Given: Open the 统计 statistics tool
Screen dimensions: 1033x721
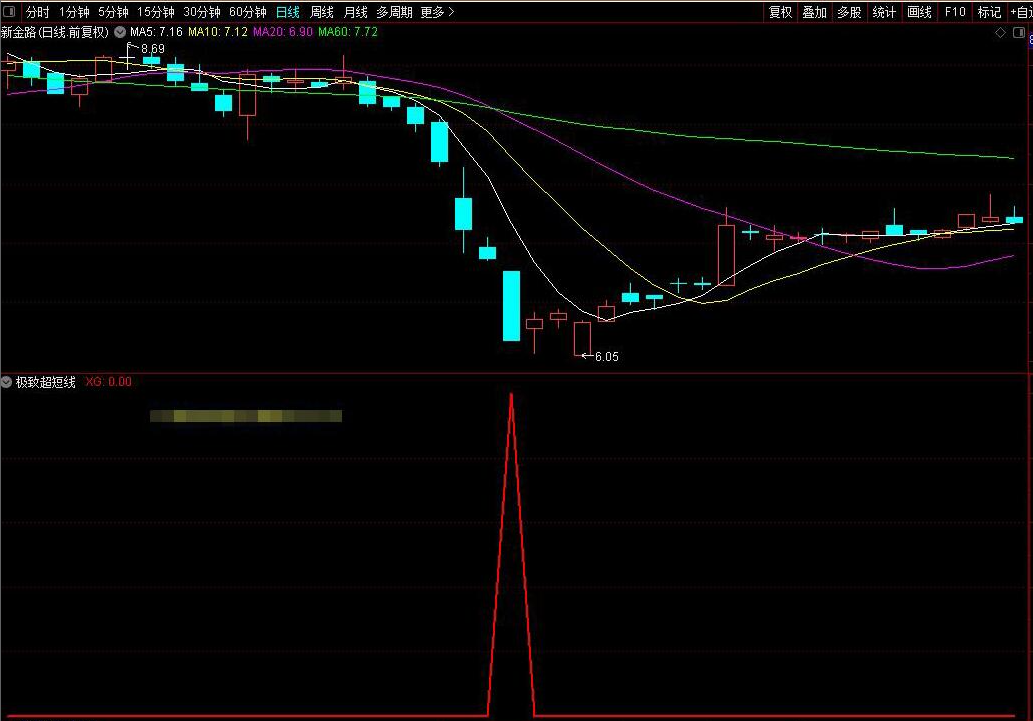Looking at the screenshot, I should point(884,12).
